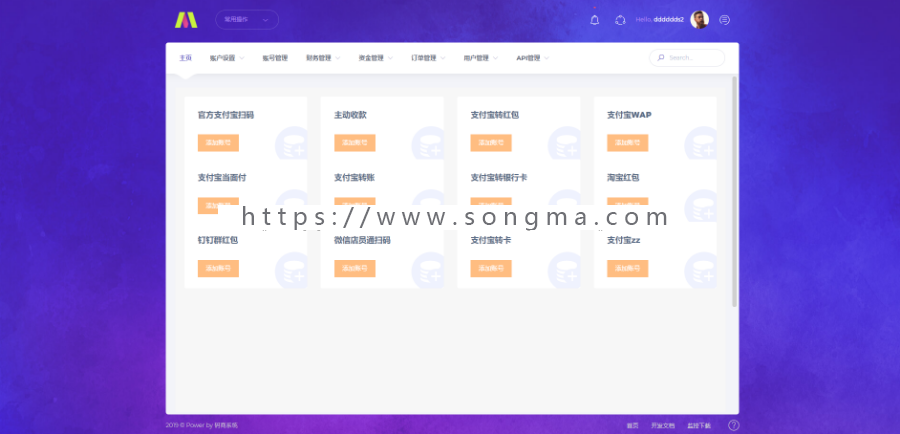Open the 账号管理 menu item
The width and height of the screenshot is (900, 434).
pyautogui.click(x=275, y=58)
